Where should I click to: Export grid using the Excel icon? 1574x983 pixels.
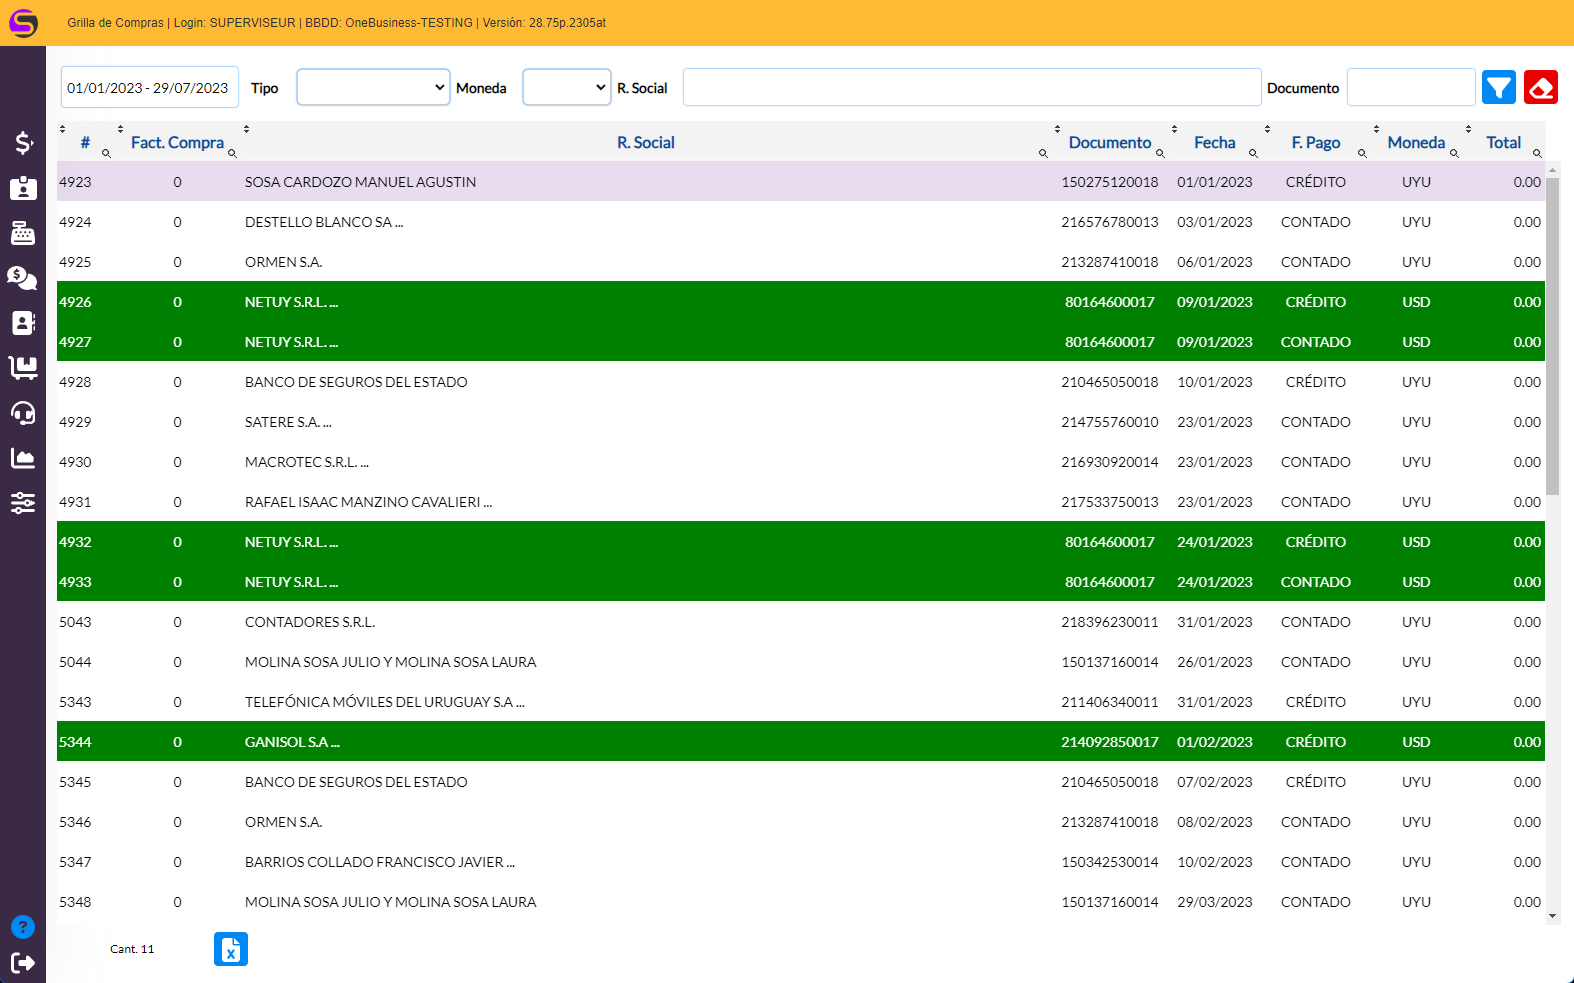click(231, 949)
